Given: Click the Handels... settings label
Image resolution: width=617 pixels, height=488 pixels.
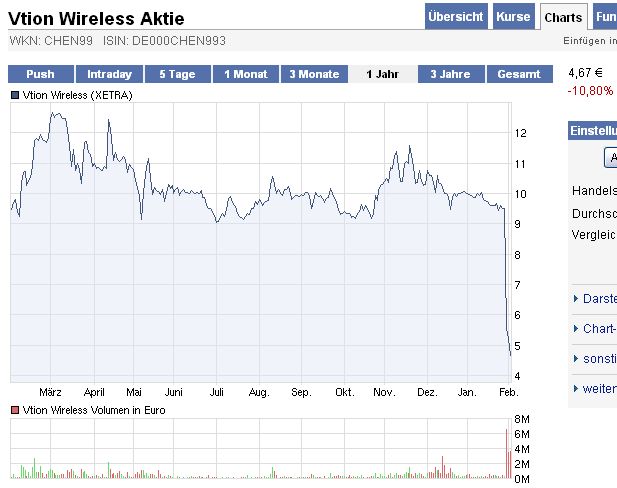Looking at the screenshot, I should pyautogui.click(x=595, y=191).
